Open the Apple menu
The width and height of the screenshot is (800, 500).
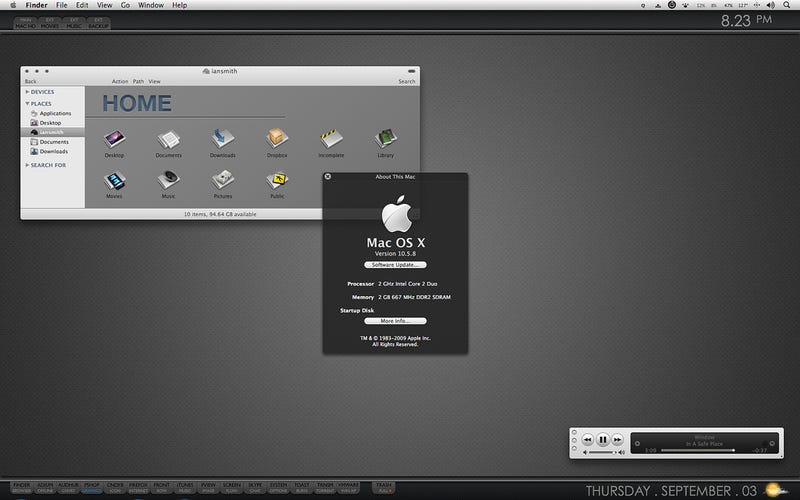13,5
